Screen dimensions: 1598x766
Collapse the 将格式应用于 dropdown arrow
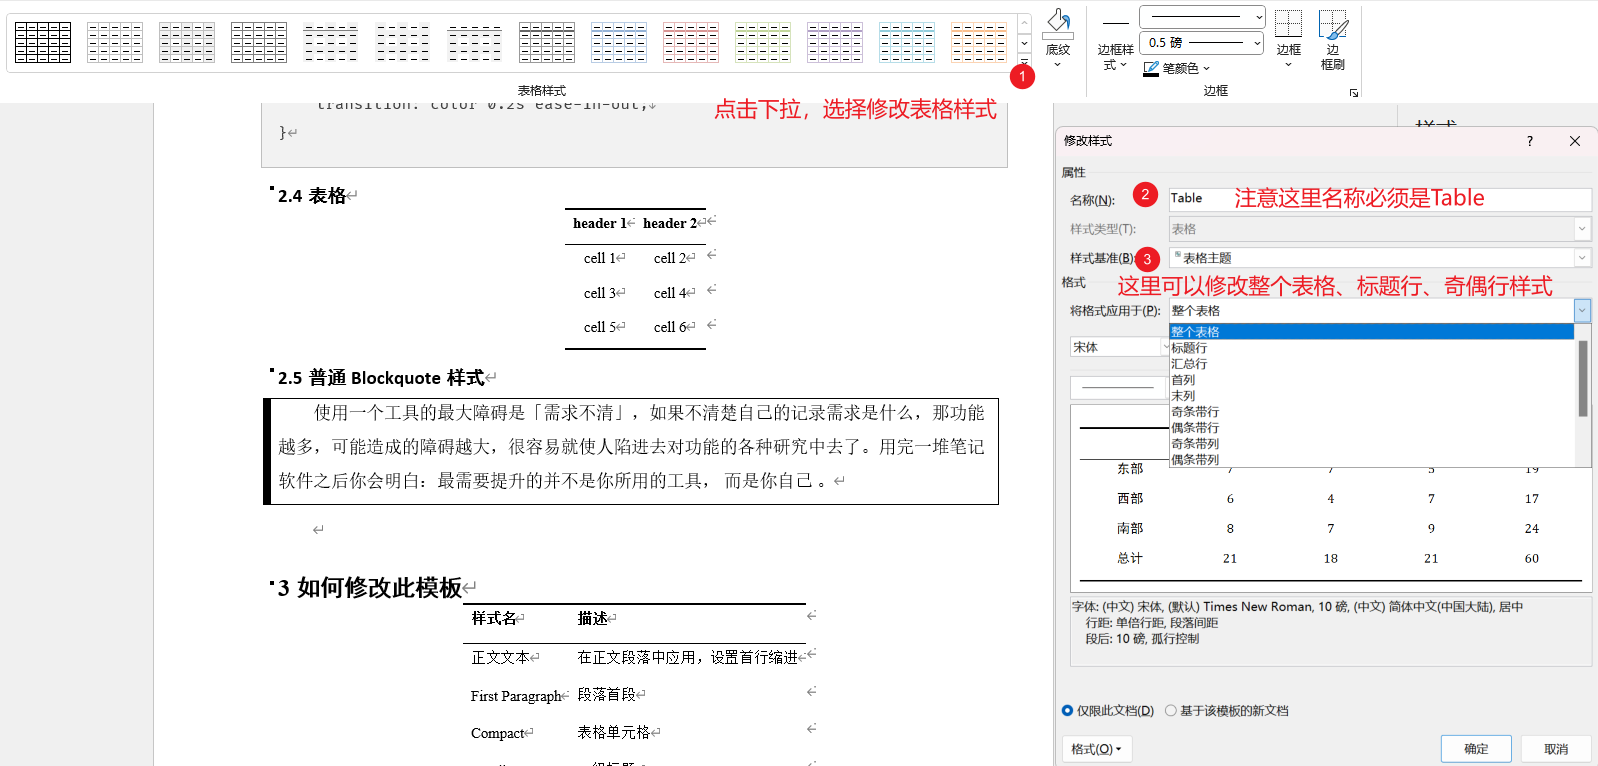[1582, 311]
